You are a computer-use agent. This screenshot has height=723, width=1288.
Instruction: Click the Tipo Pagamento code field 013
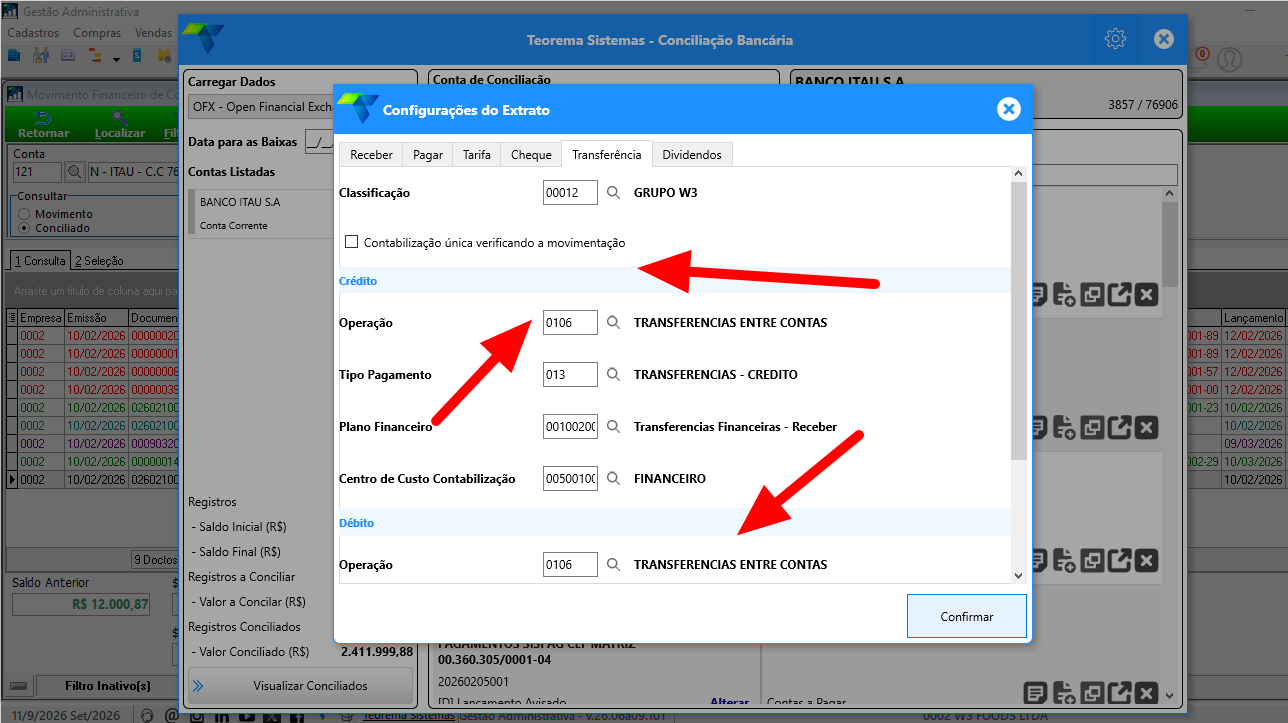(570, 375)
